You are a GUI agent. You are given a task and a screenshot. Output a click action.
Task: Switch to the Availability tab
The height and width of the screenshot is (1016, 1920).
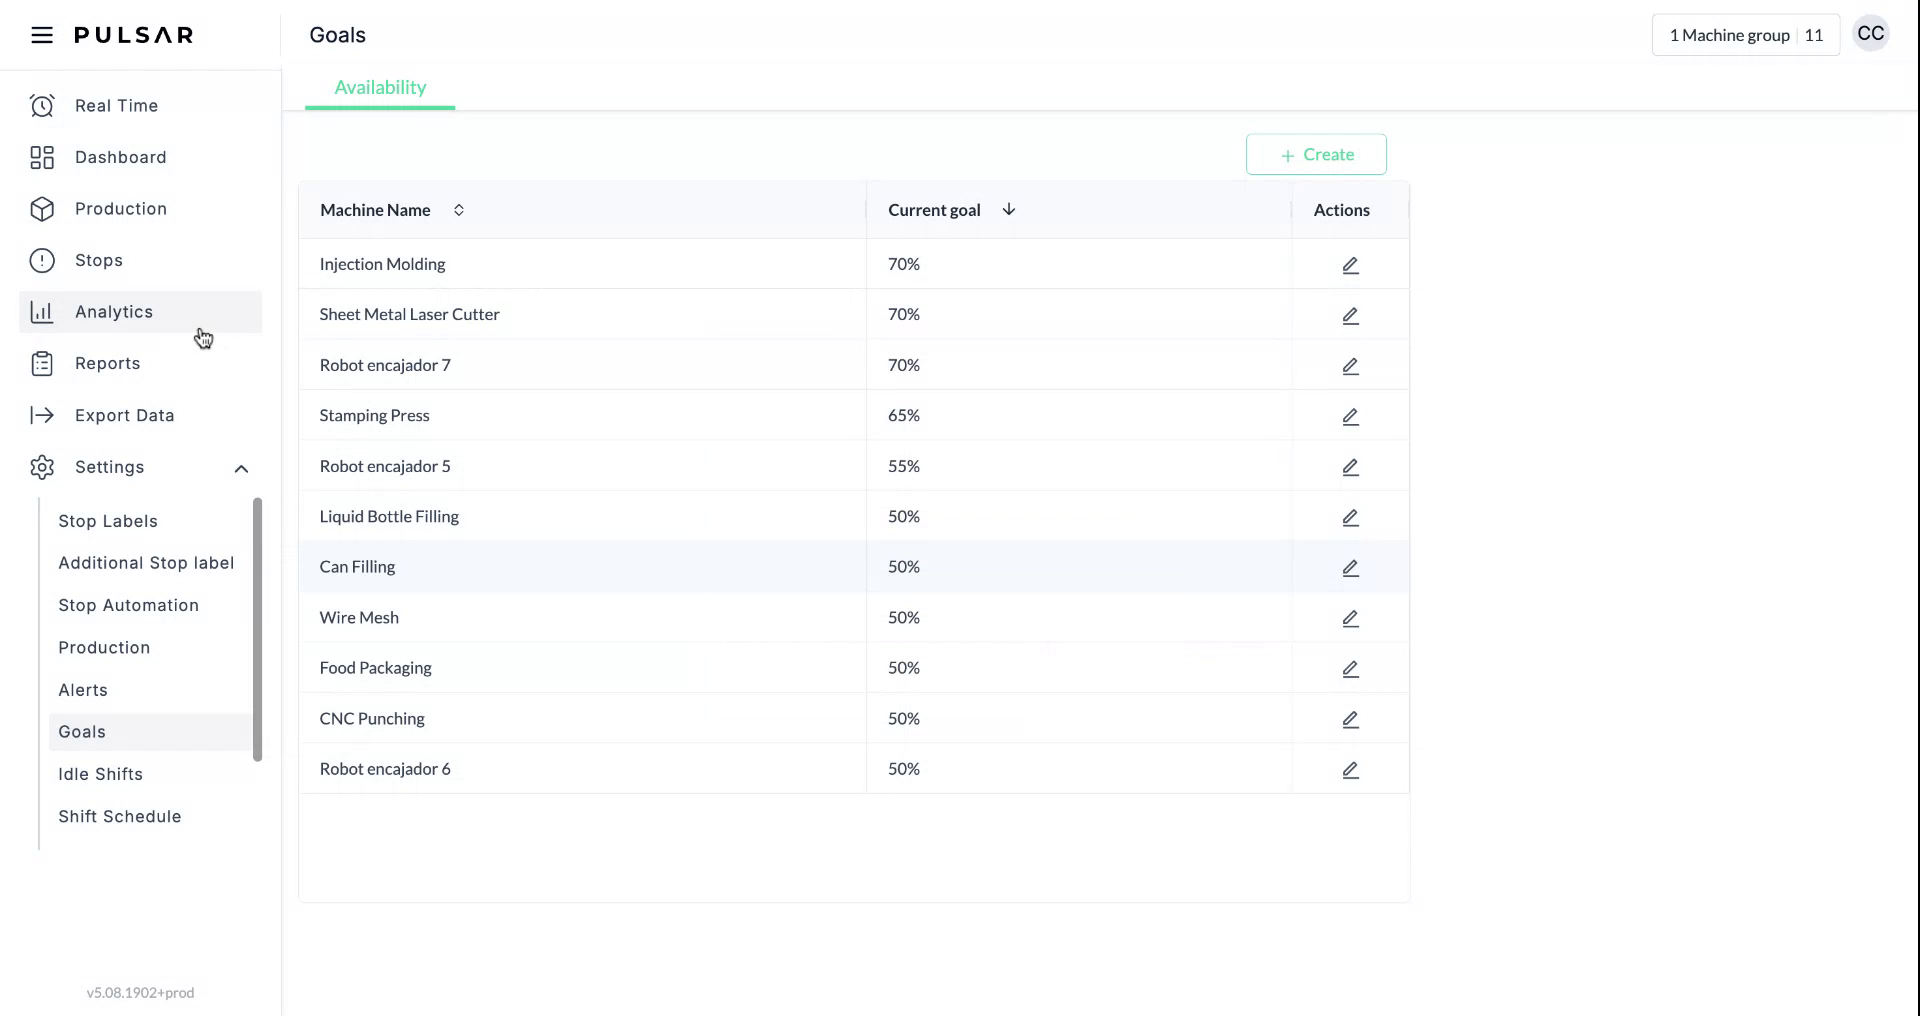click(379, 87)
